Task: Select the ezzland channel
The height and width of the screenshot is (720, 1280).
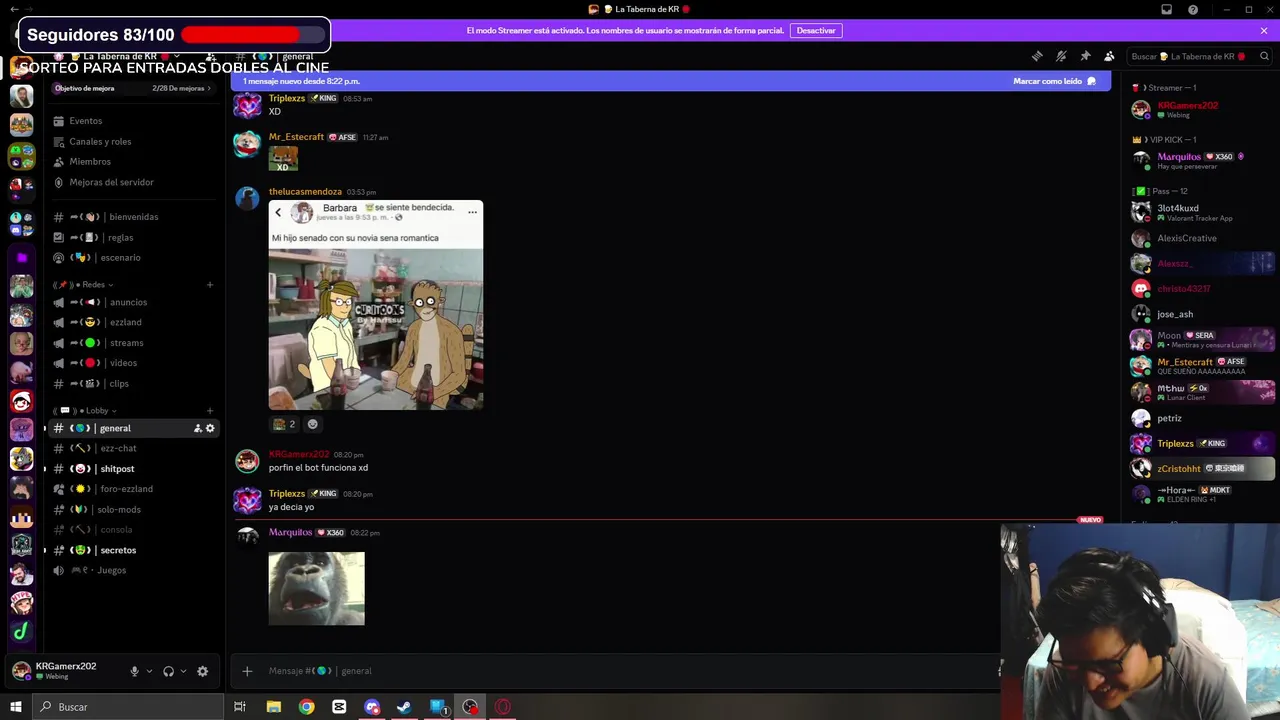Action: (x=133, y=322)
